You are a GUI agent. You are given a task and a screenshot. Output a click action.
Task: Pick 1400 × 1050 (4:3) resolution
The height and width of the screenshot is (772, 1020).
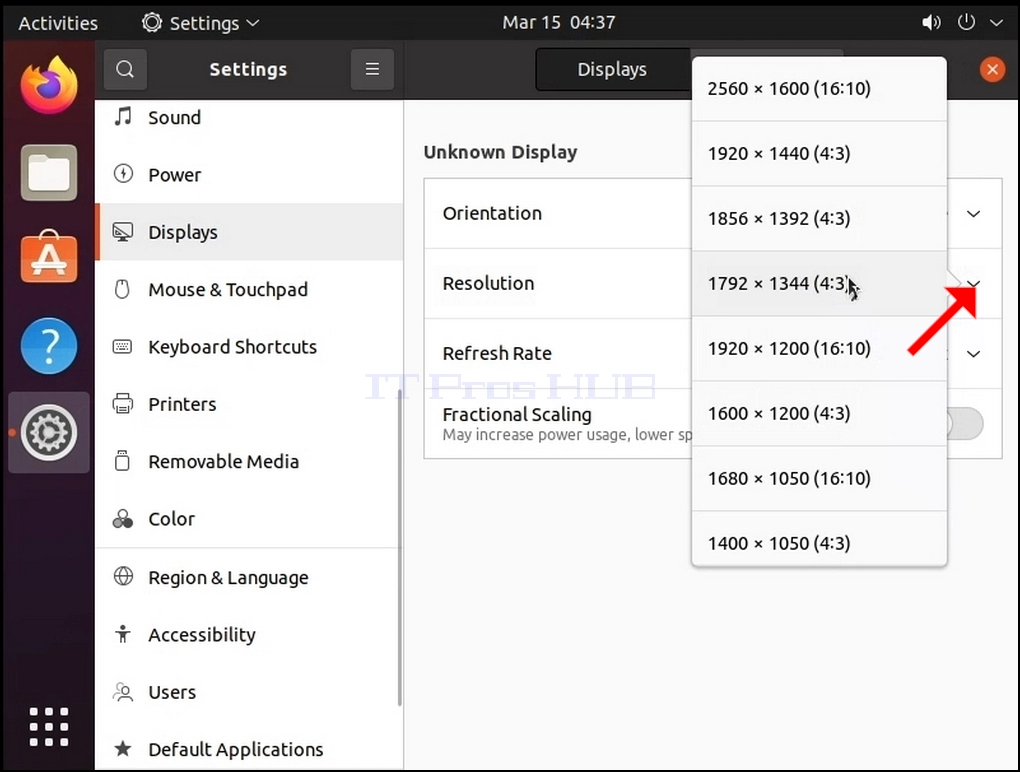[x=819, y=540]
